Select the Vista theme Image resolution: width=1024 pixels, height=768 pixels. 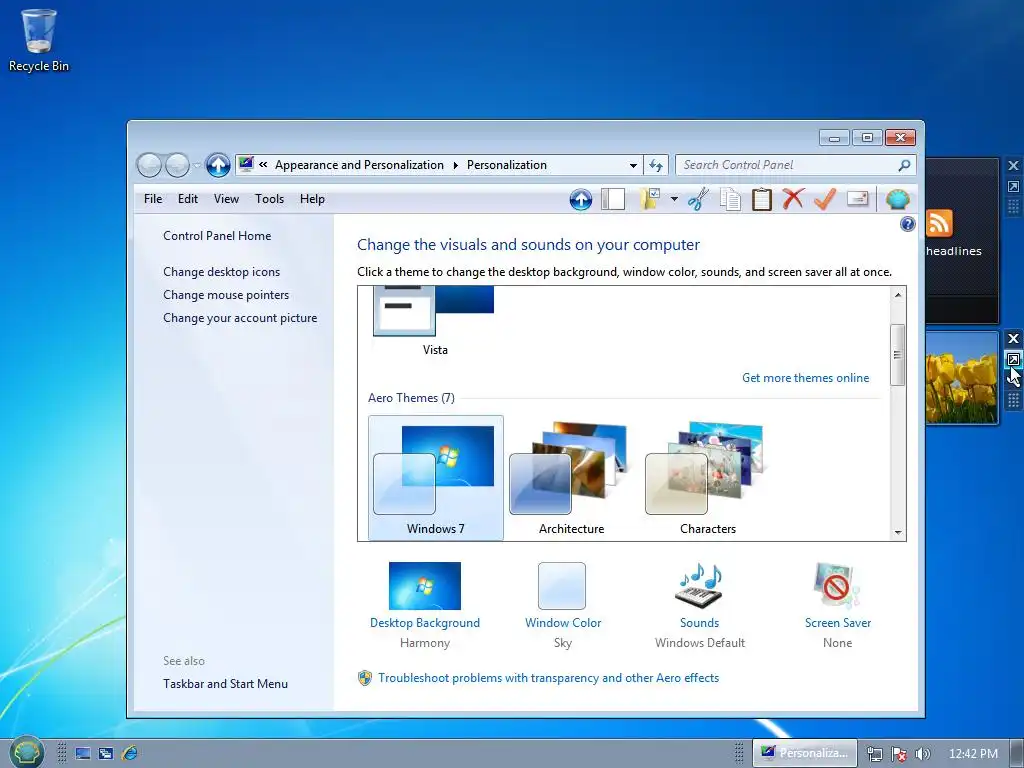[x=436, y=321]
